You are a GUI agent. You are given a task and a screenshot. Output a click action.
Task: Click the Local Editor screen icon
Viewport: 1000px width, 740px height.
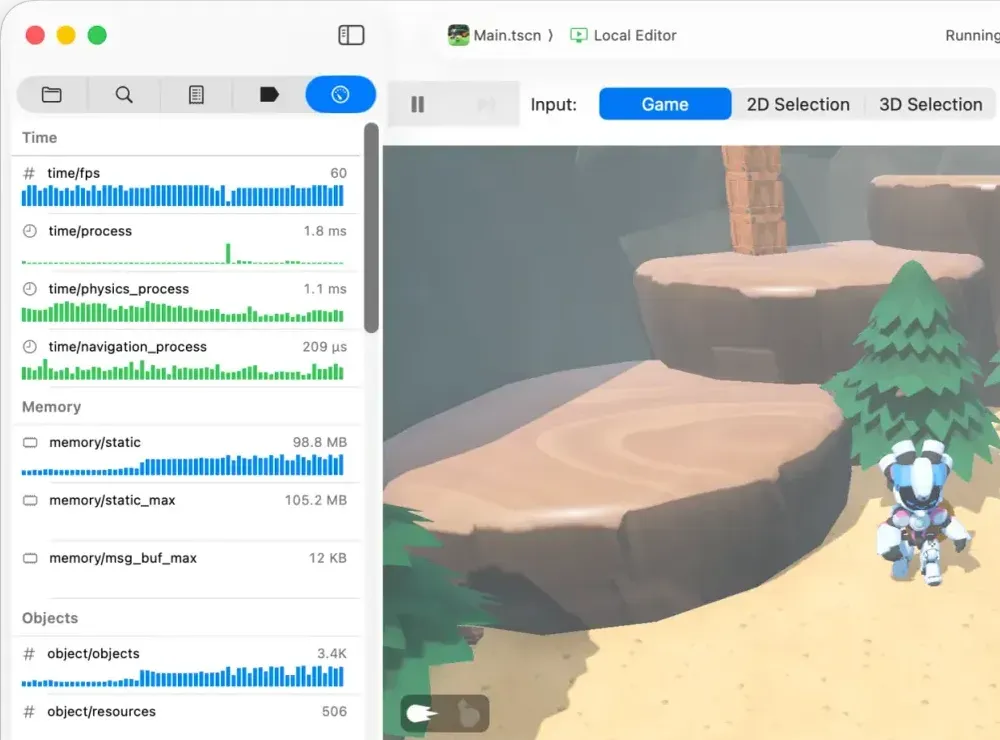point(578,35)
